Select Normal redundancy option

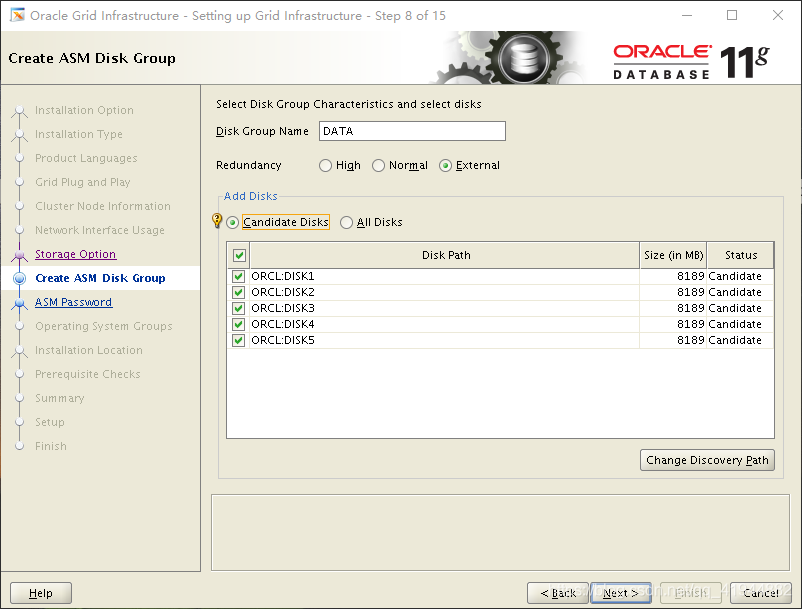click(x=378, y=166)
